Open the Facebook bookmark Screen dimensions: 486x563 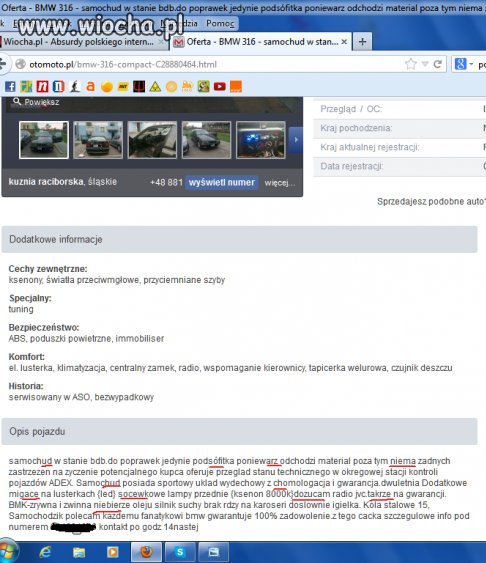(x=10, y=87)
